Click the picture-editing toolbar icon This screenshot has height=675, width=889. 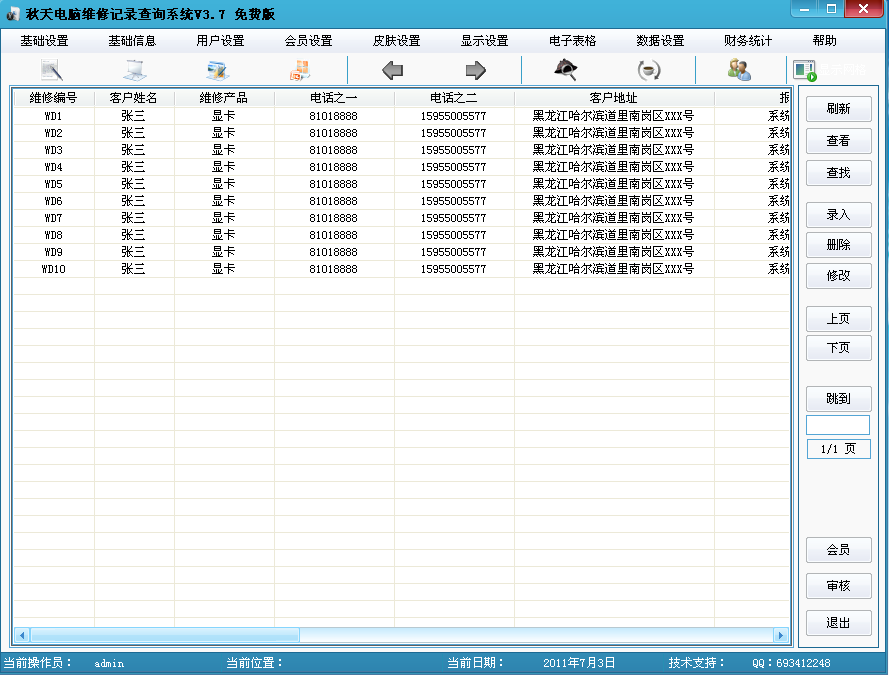(218, 70)
